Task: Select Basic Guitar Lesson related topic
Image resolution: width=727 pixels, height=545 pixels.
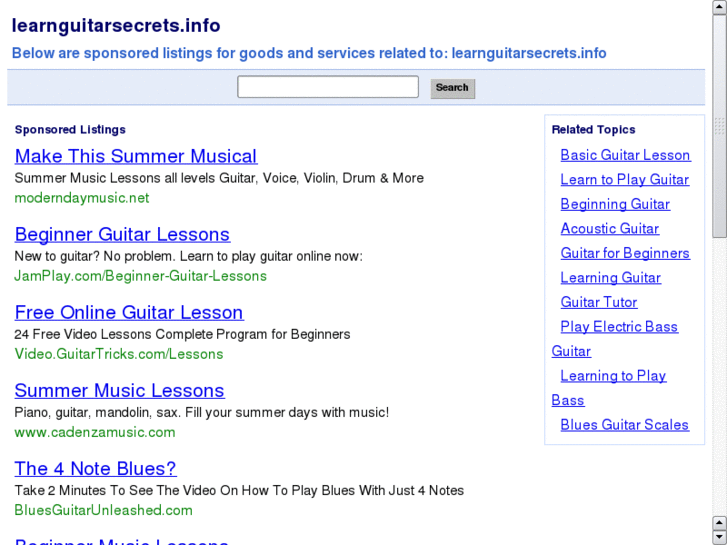Action: tap(625, 155)
